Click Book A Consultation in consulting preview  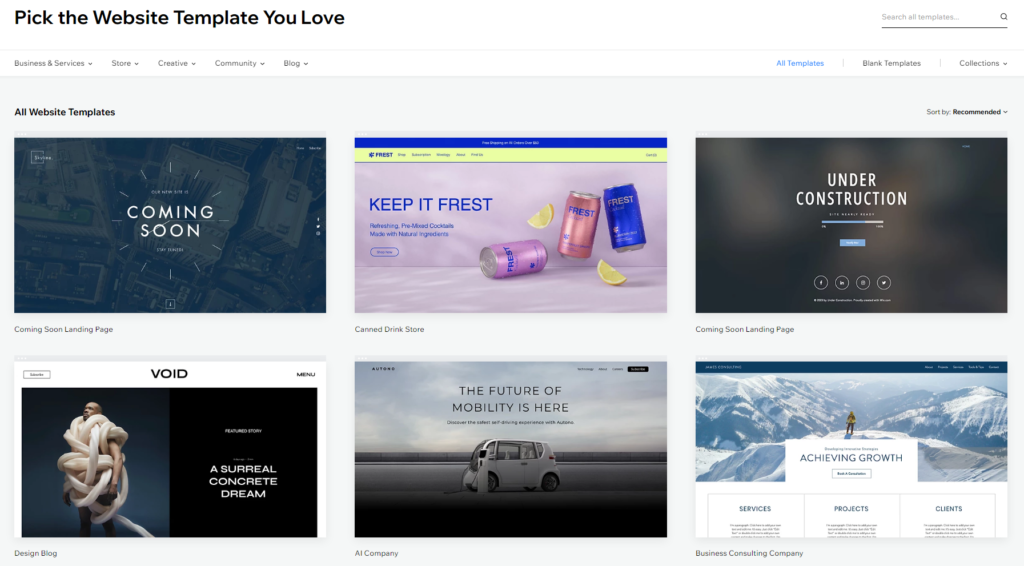[x=851, y=473]
